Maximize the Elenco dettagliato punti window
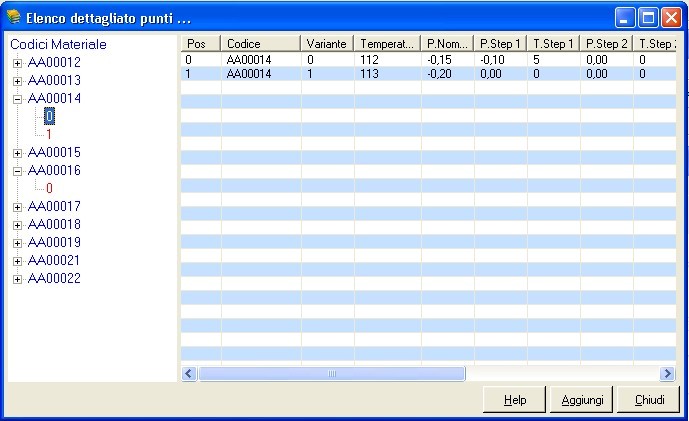This screenshot has height=421, width=689. point(647,18)
